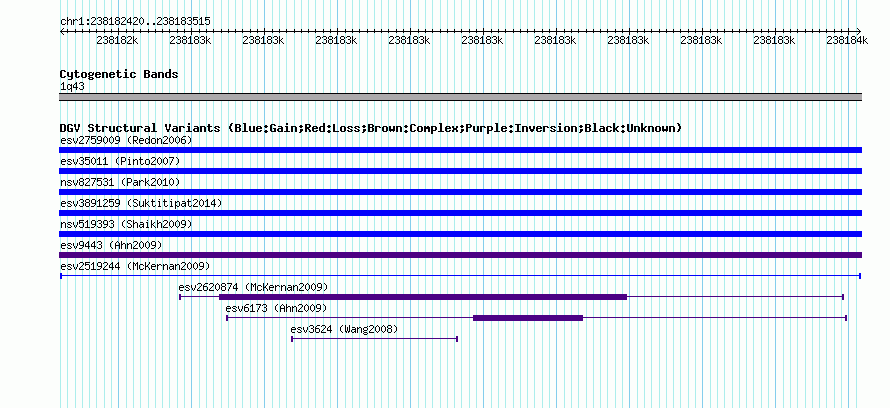Viewport: 890px width, 408px height.
Task: Select the blue esv3891259 gain bar
Action: click(460, 213)
